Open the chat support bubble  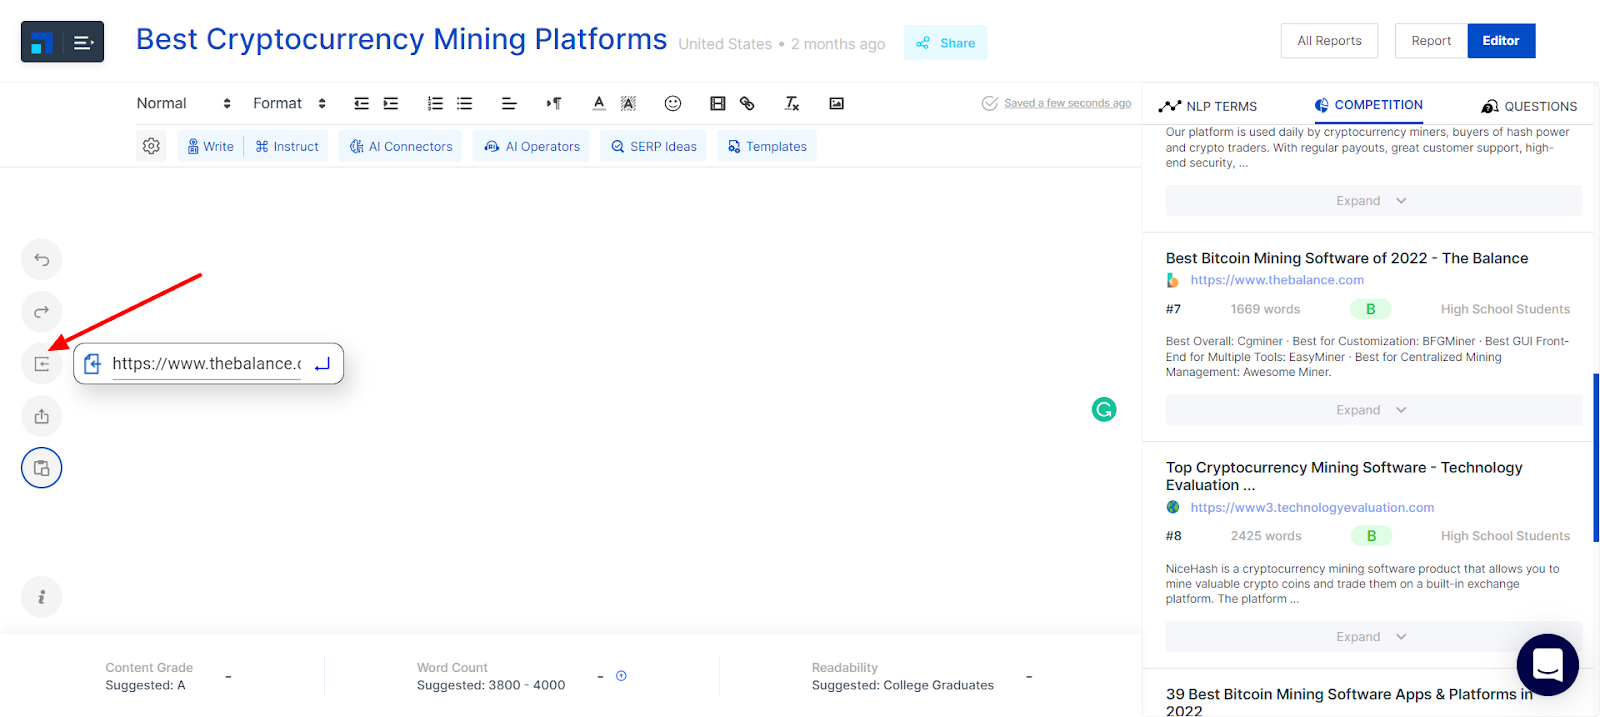pyautogui.click(x=1548, y=664)
